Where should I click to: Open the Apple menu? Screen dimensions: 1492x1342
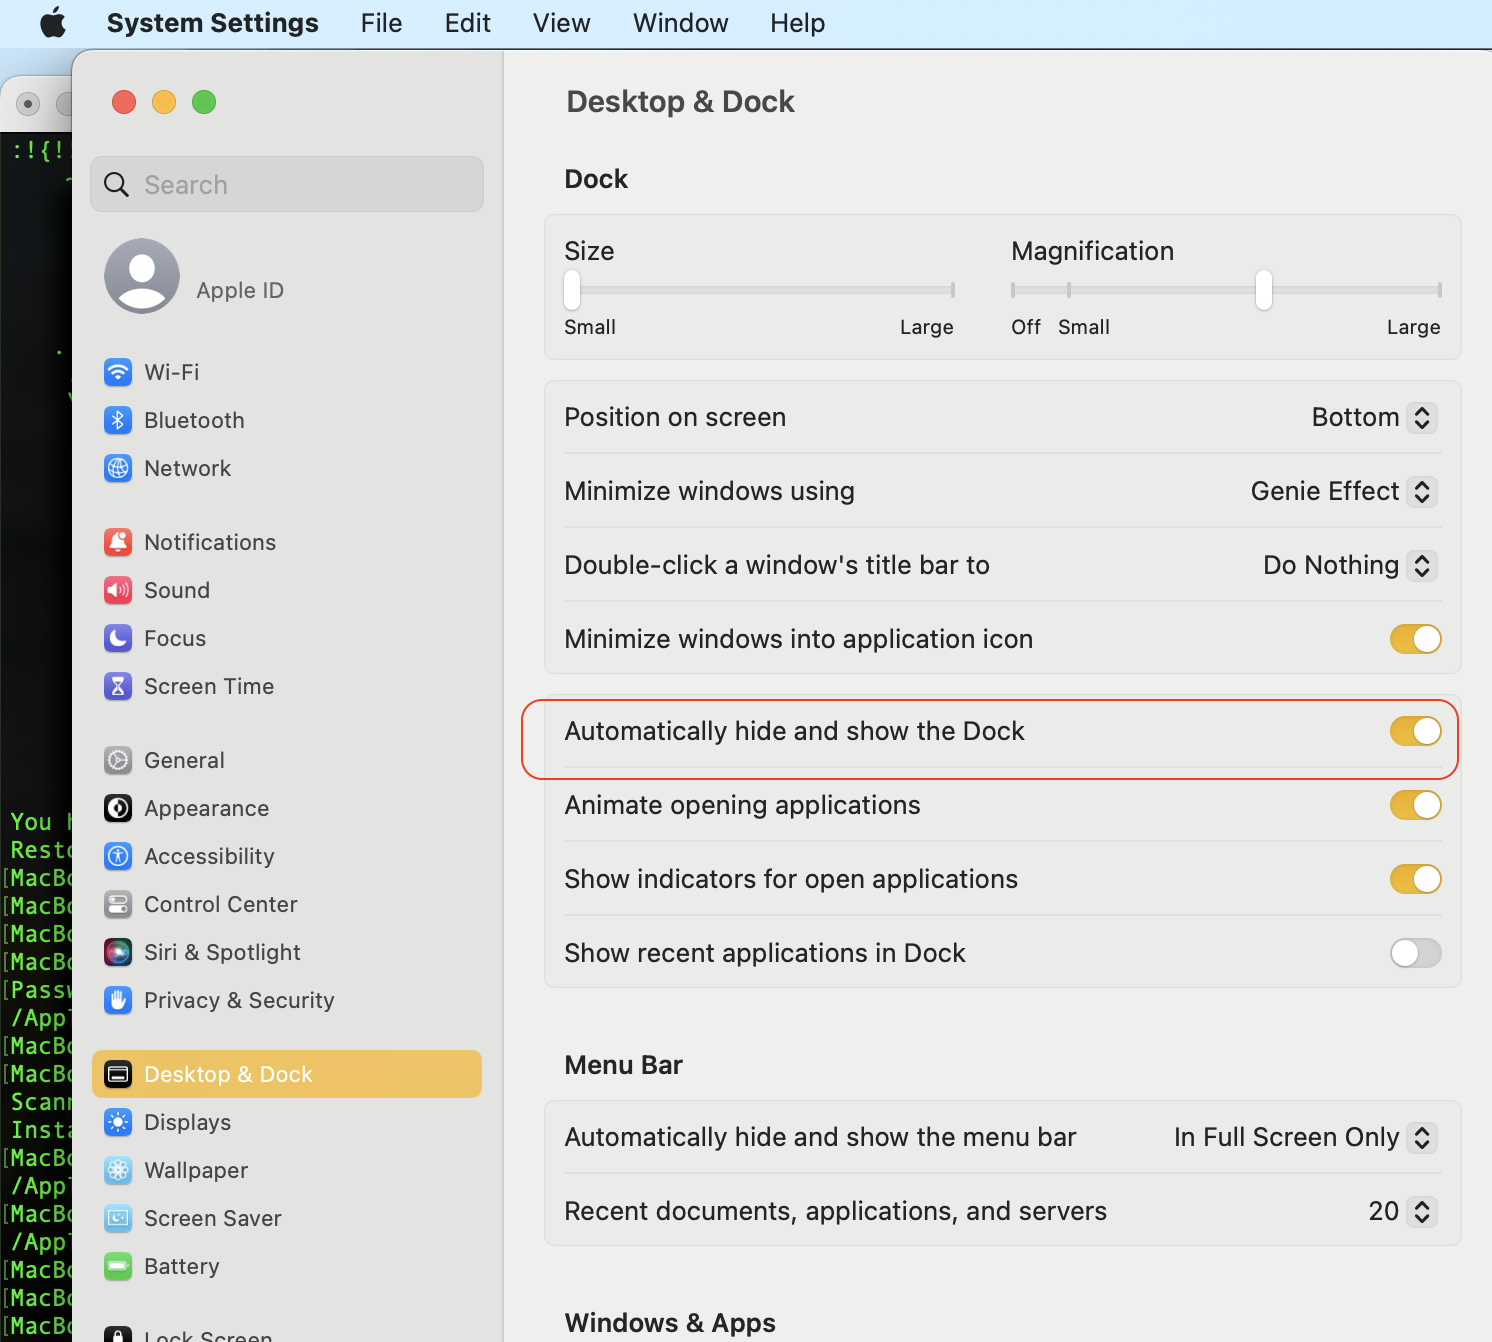click(x=53, y=23)
